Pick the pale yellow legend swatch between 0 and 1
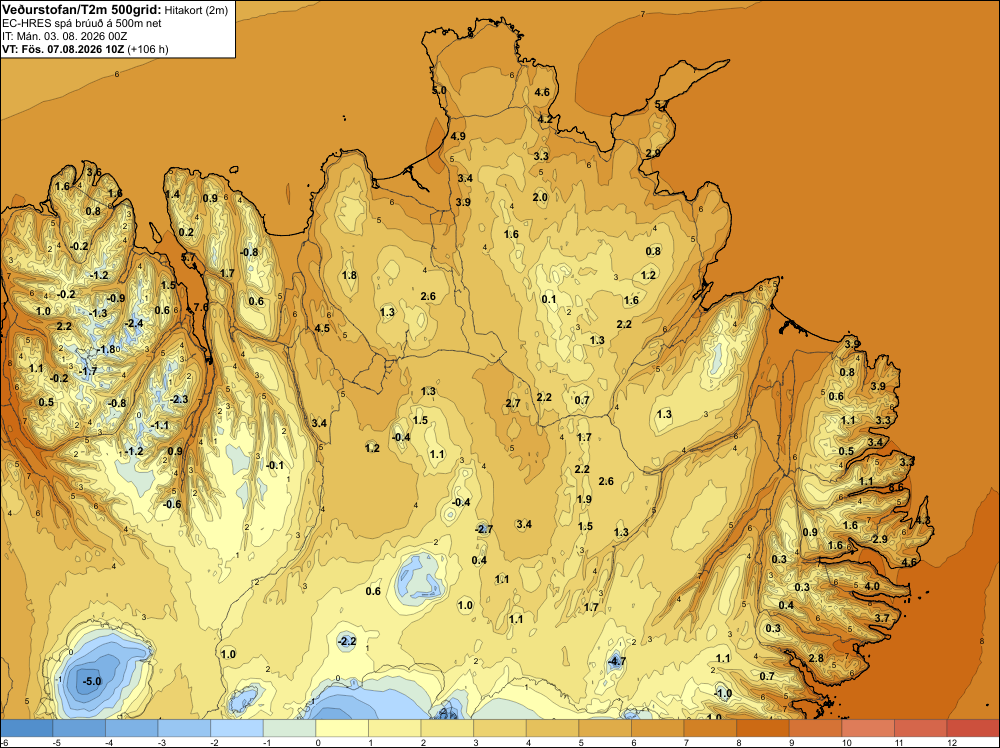Viewport: 1000px width, 748px height. 342,728
